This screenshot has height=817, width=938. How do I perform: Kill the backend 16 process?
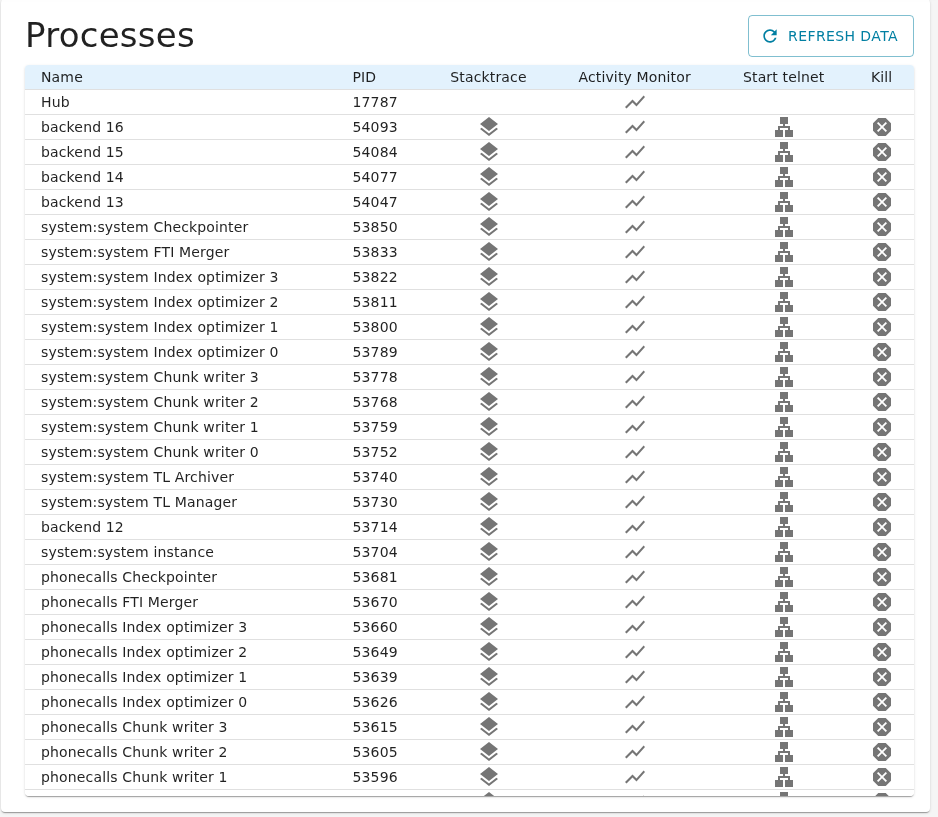click(882, 127)
